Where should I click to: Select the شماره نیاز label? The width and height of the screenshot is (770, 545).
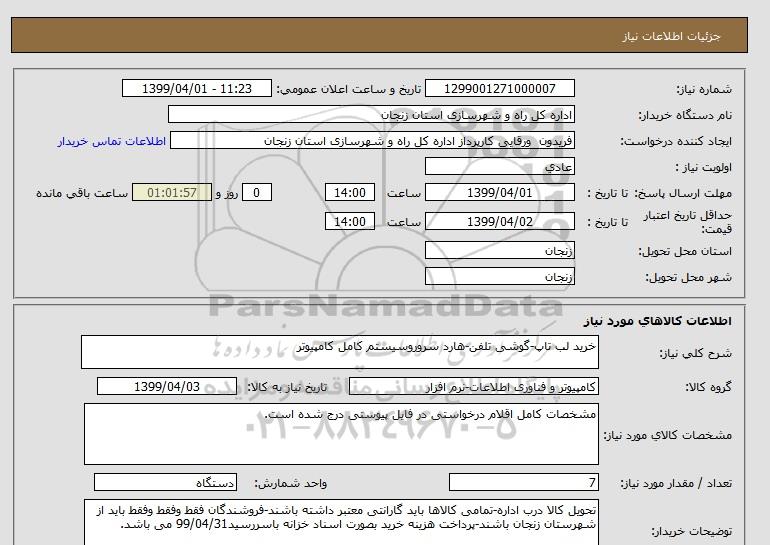(704, 89)
